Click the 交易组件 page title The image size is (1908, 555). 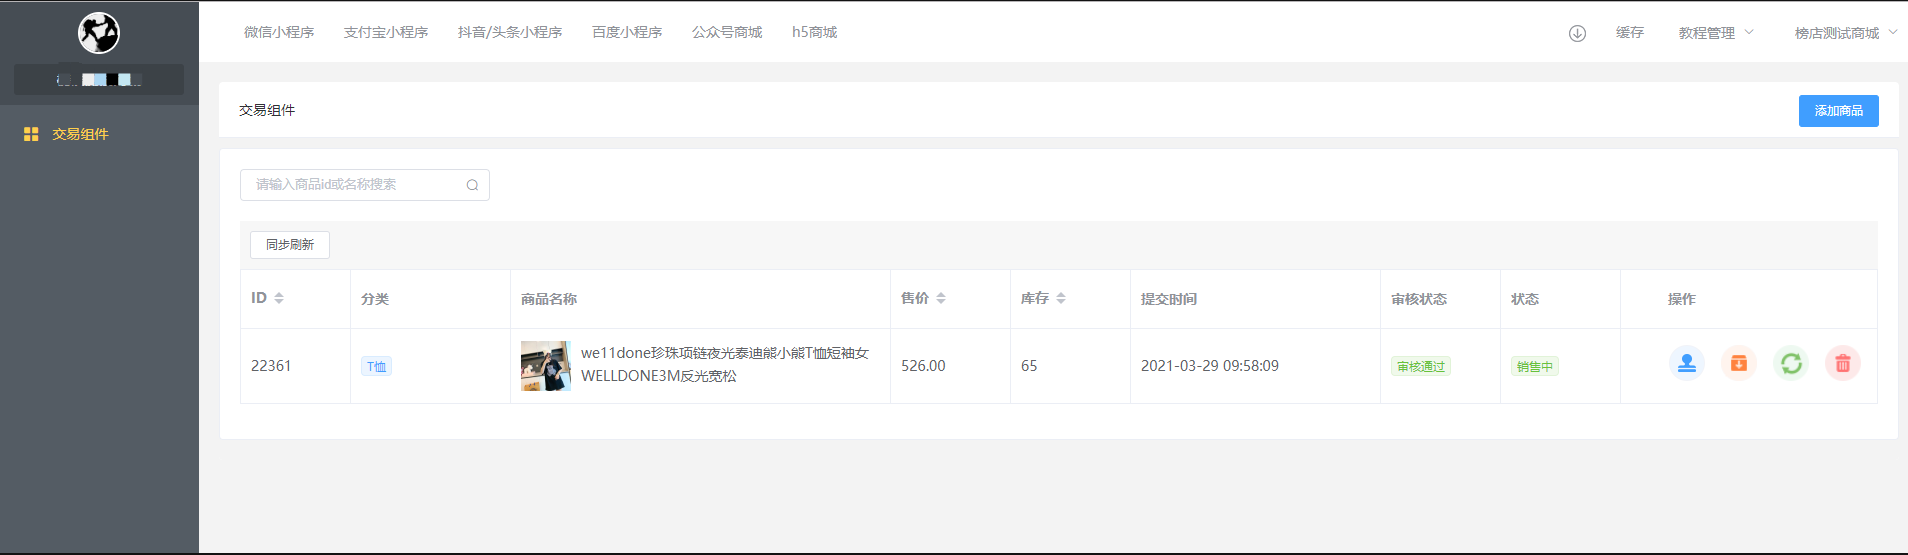[267, 110]
